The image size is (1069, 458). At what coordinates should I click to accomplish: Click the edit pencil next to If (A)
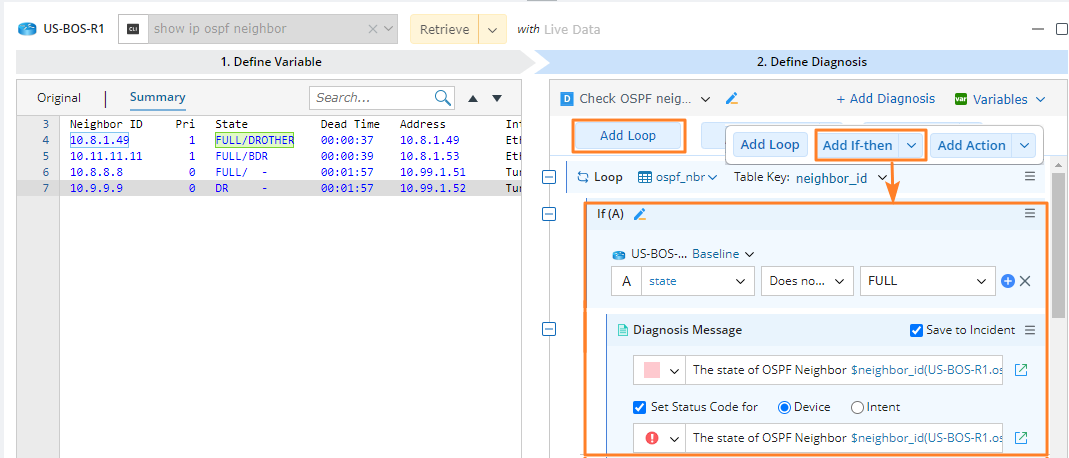640,214
